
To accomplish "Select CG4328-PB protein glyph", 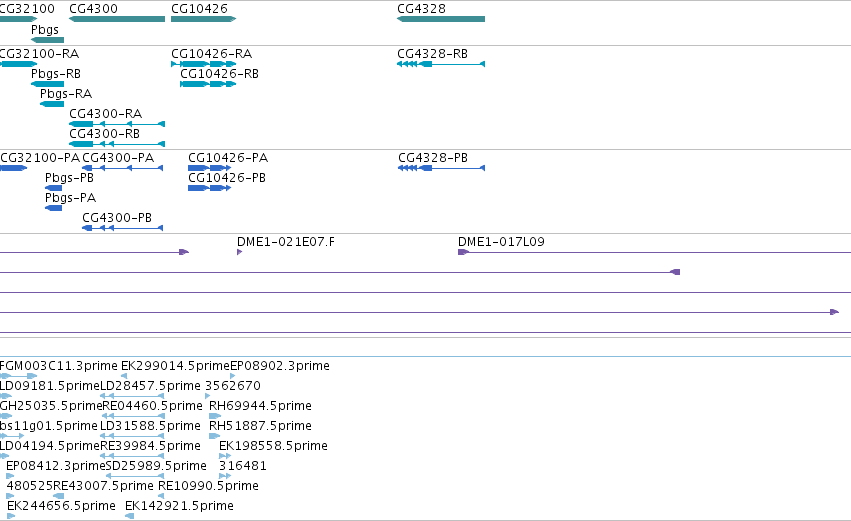I will (441, 168).
